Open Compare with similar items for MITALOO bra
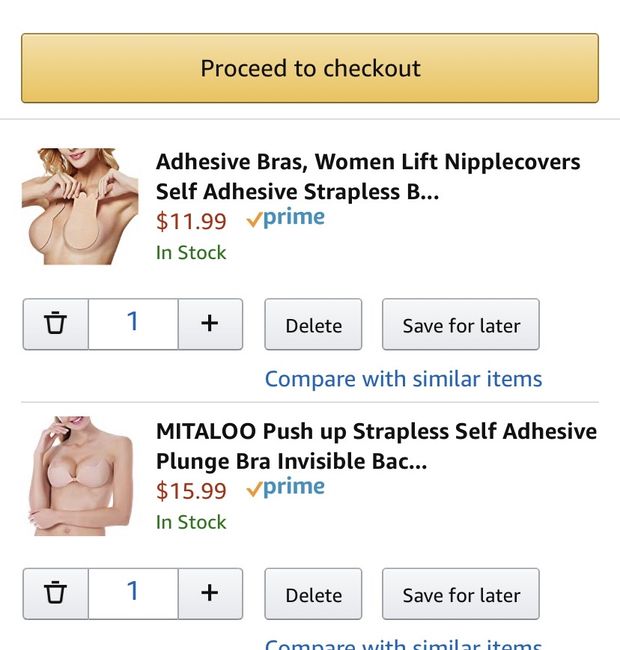This screenshot has height=650, width=620. point(403,643)
